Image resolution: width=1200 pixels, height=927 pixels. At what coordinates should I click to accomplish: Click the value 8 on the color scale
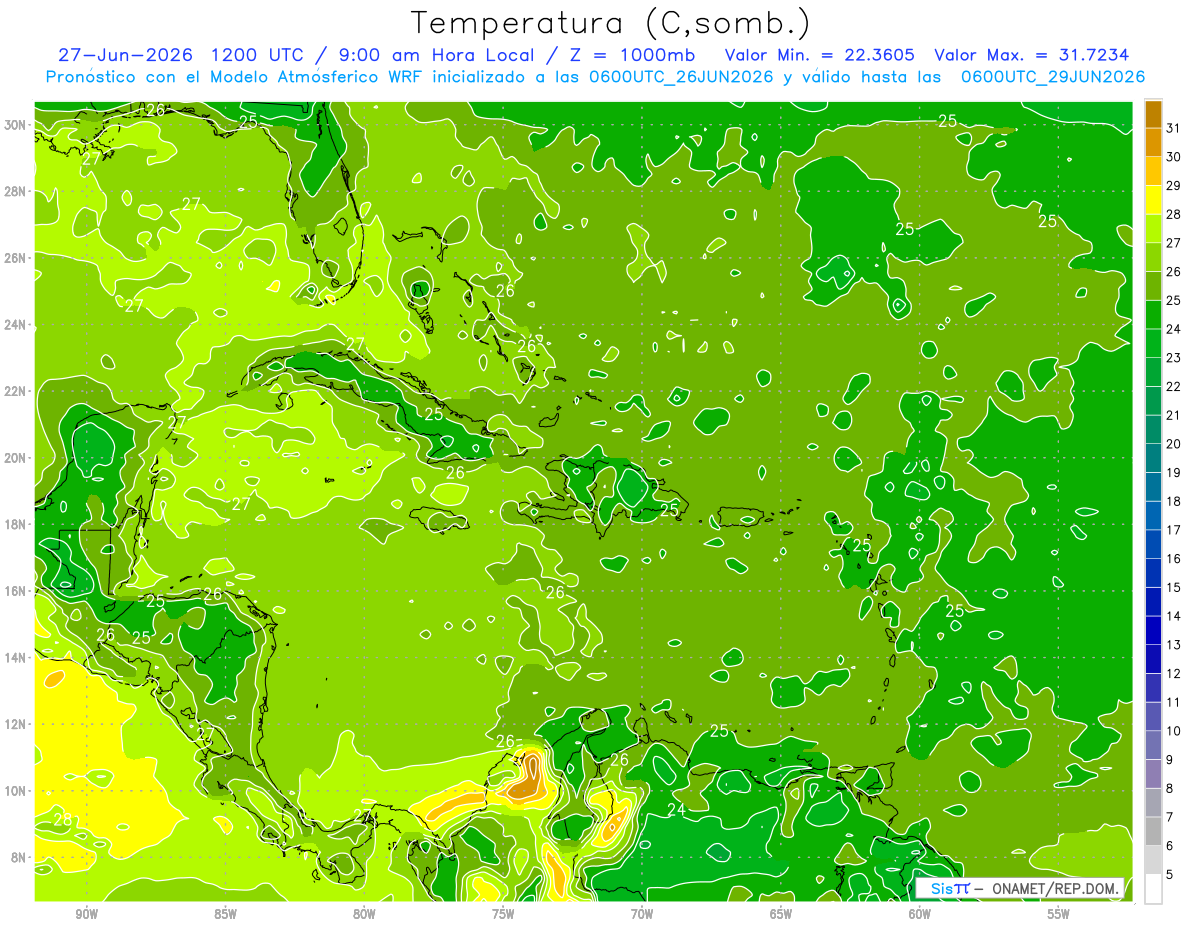[1169, 788]
